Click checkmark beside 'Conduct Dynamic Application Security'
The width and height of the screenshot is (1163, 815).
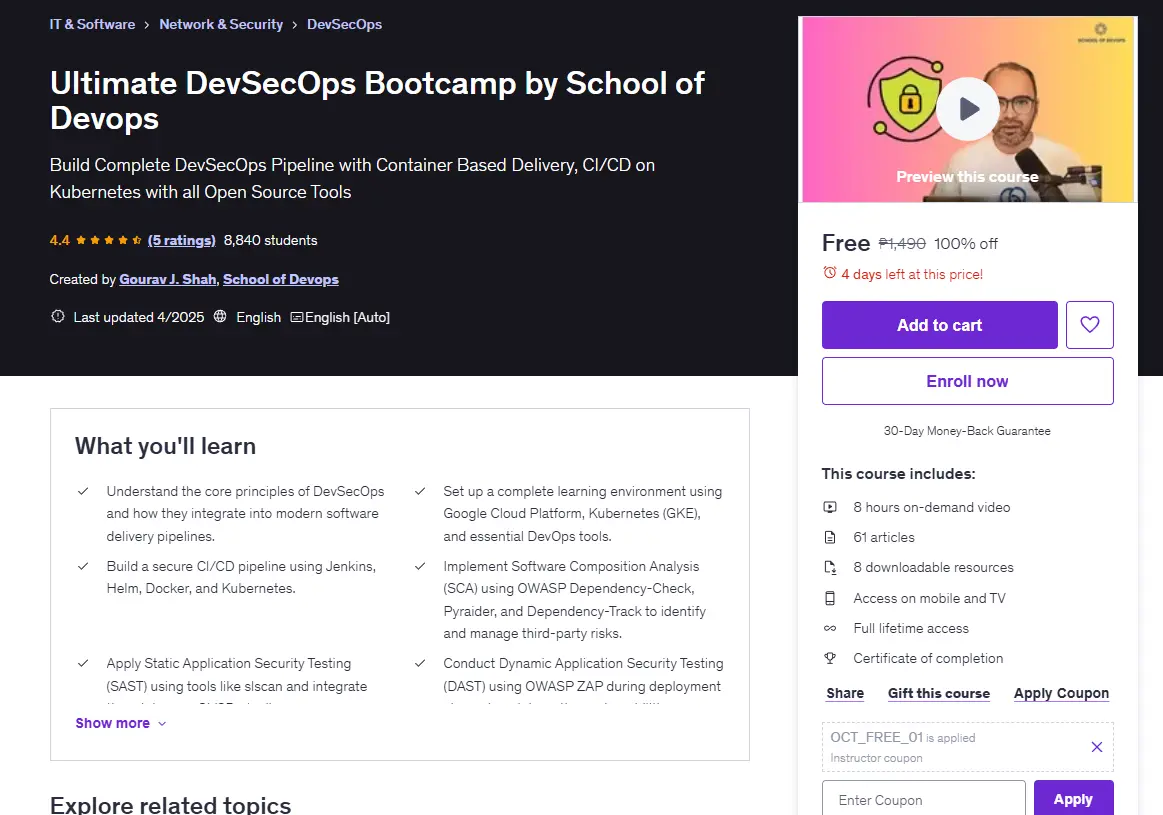click(420, 663)
